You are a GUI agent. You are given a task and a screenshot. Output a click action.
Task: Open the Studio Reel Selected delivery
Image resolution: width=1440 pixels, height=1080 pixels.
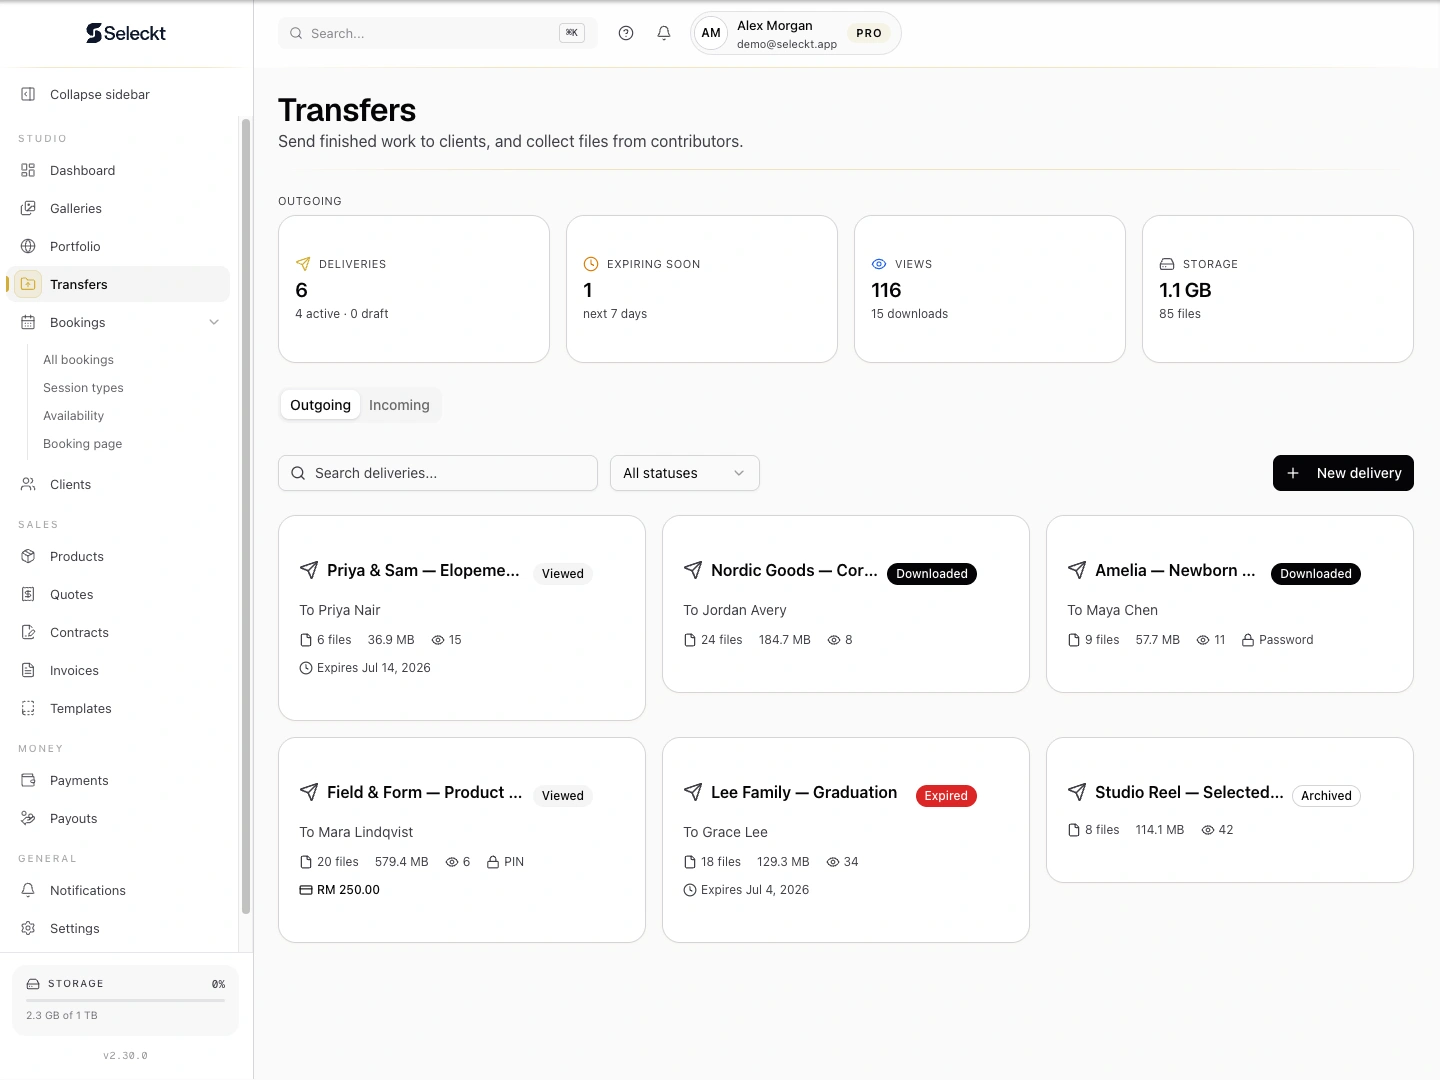[x=1230, y=810]
